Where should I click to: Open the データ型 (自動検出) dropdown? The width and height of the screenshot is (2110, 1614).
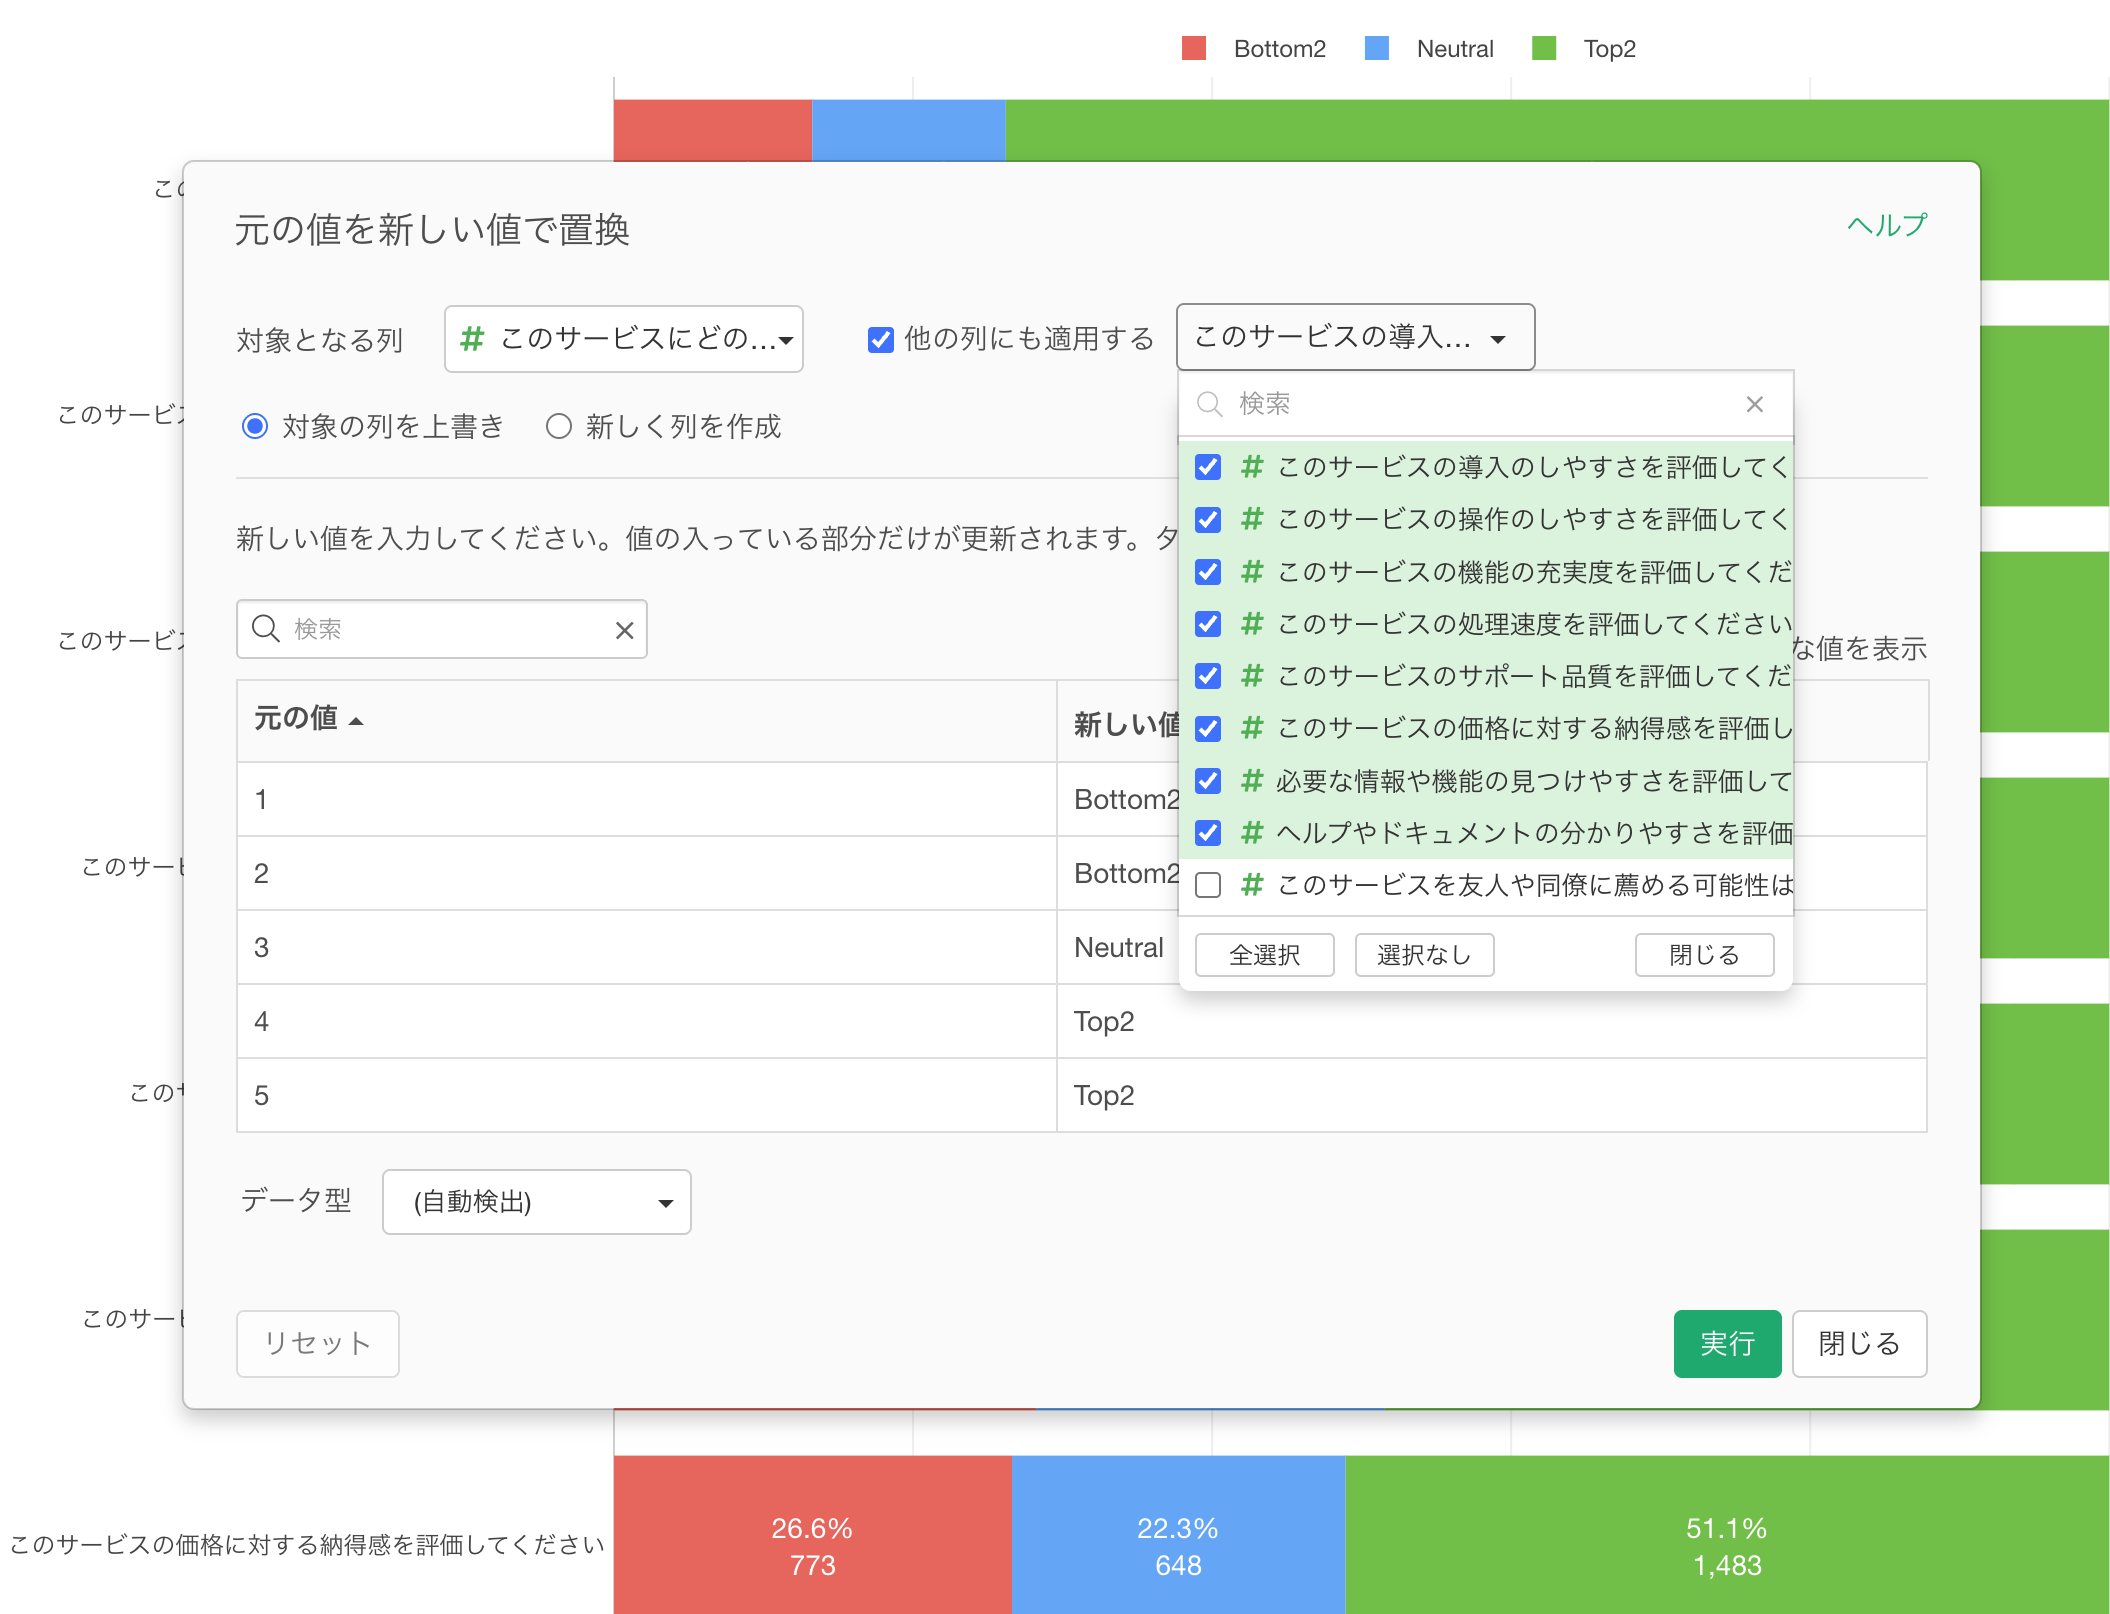(537, 1202)
